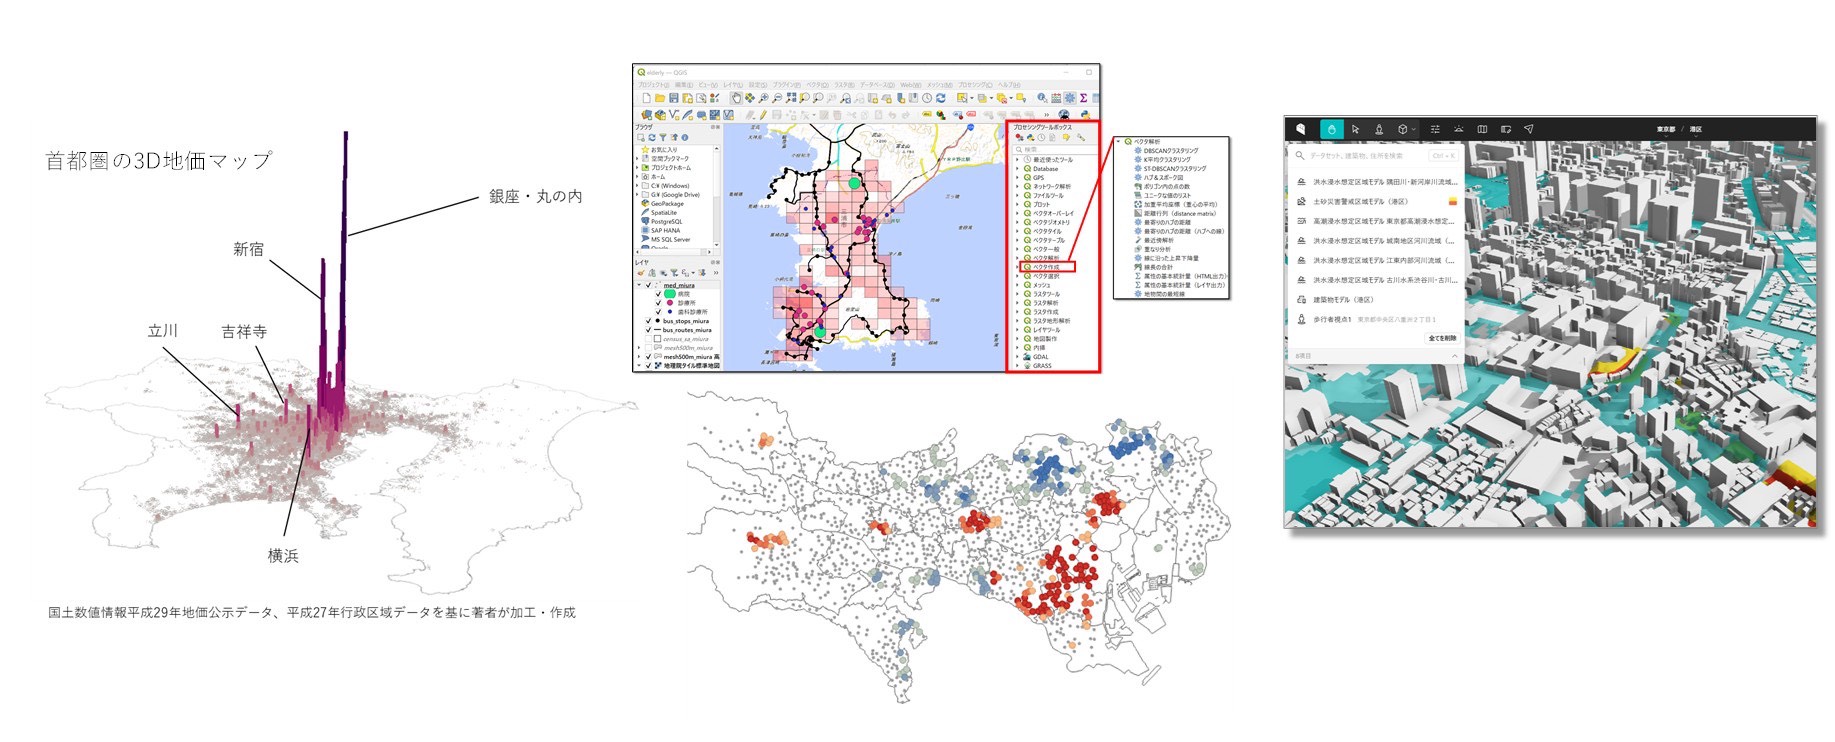Image resolution: width=1835 pixels, height=742 pixels.
Task: Click the Sigma statistics icon in QGIS toolbar
Action: (x=1083, y=98)
